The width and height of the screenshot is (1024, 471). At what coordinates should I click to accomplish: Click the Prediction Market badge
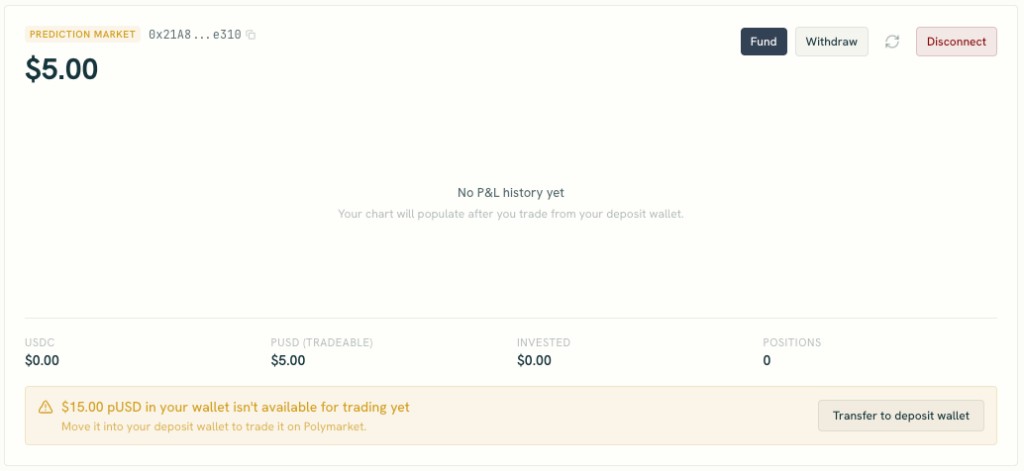coord(82,34)
